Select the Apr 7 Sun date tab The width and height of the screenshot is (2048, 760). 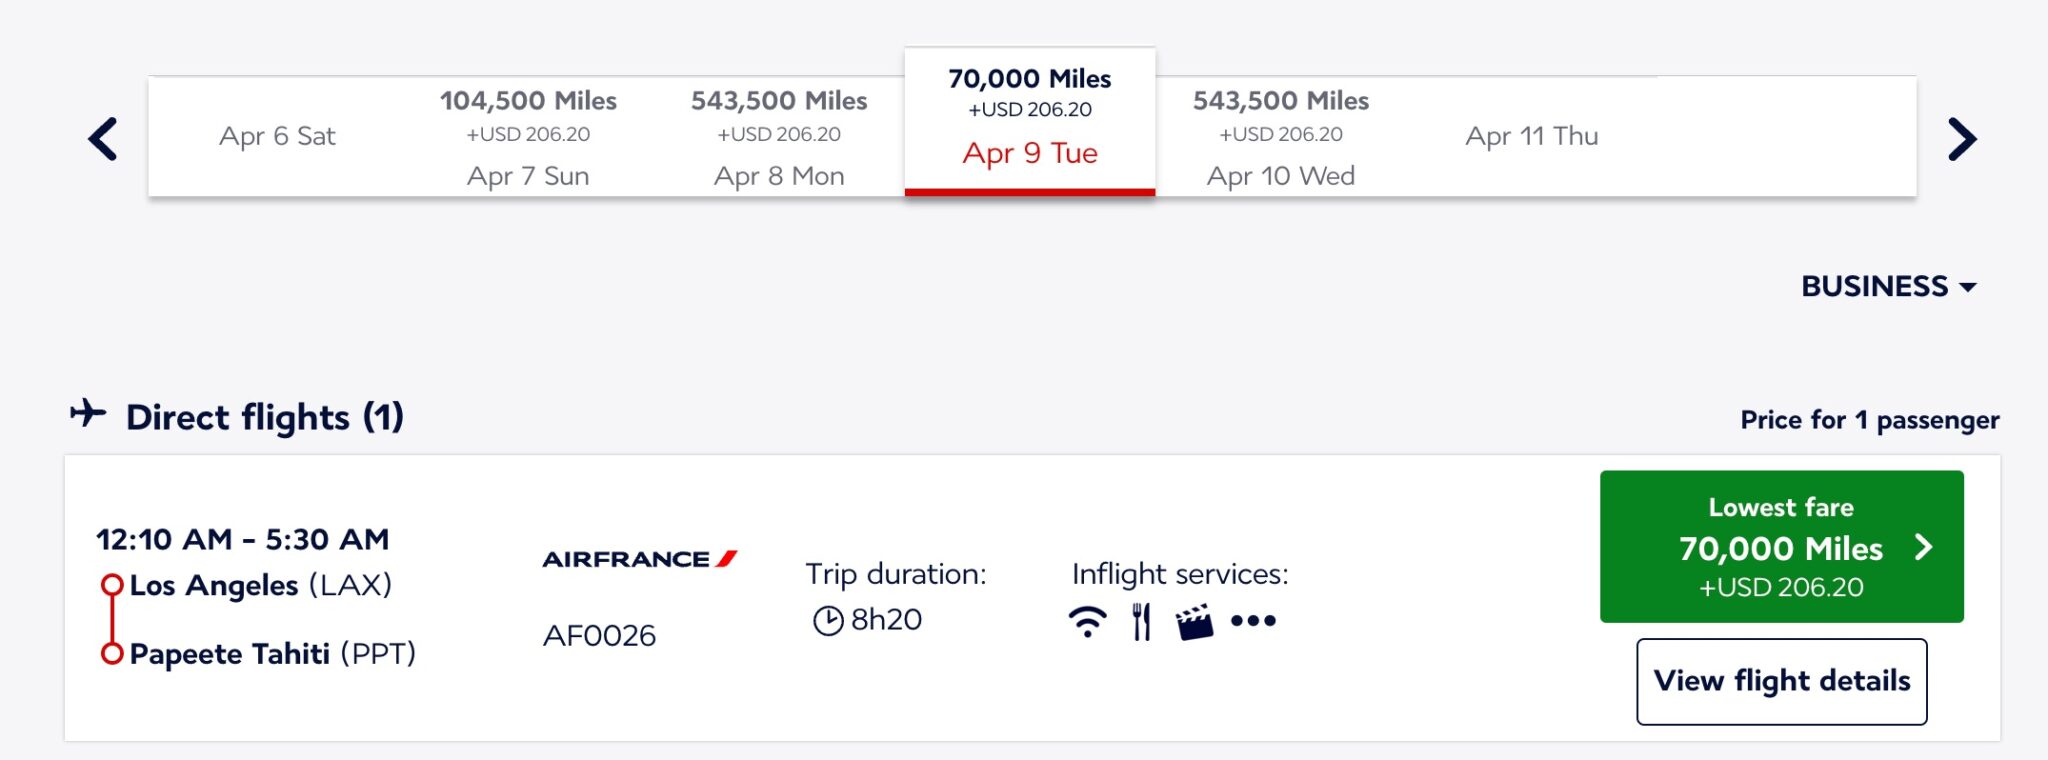coord(528,137)
